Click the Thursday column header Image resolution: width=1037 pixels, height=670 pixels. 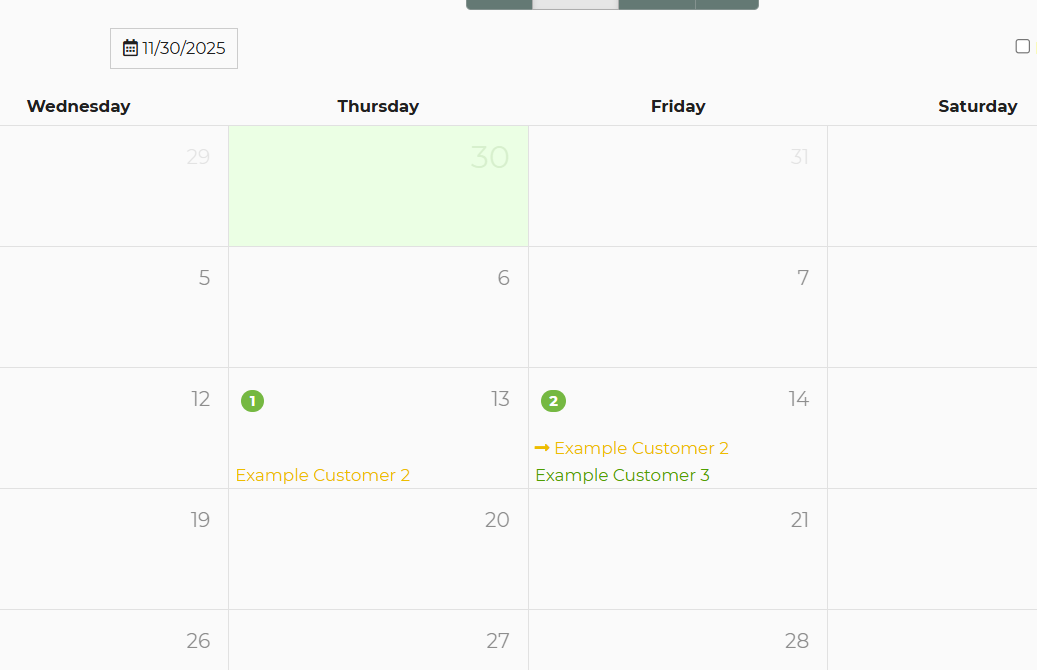pyautogui.click(x=378, y=106)
